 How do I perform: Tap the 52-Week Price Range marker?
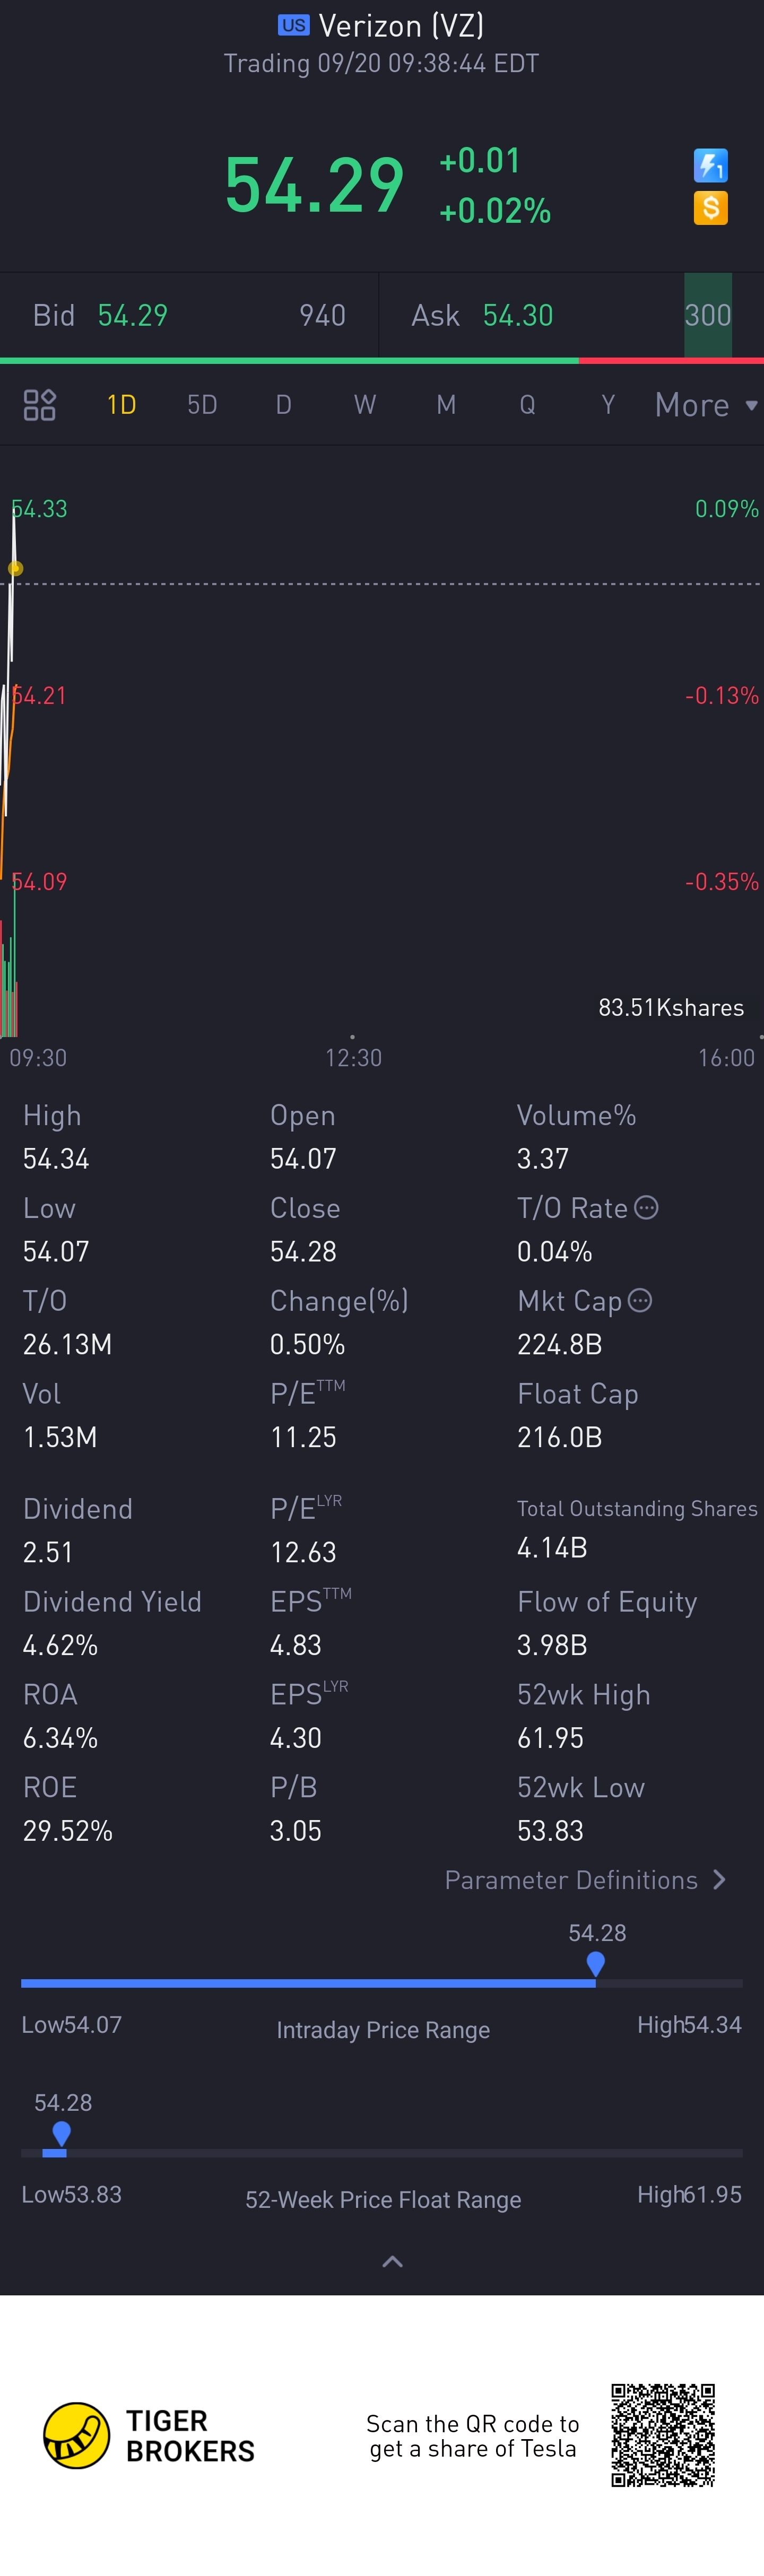61,2134
